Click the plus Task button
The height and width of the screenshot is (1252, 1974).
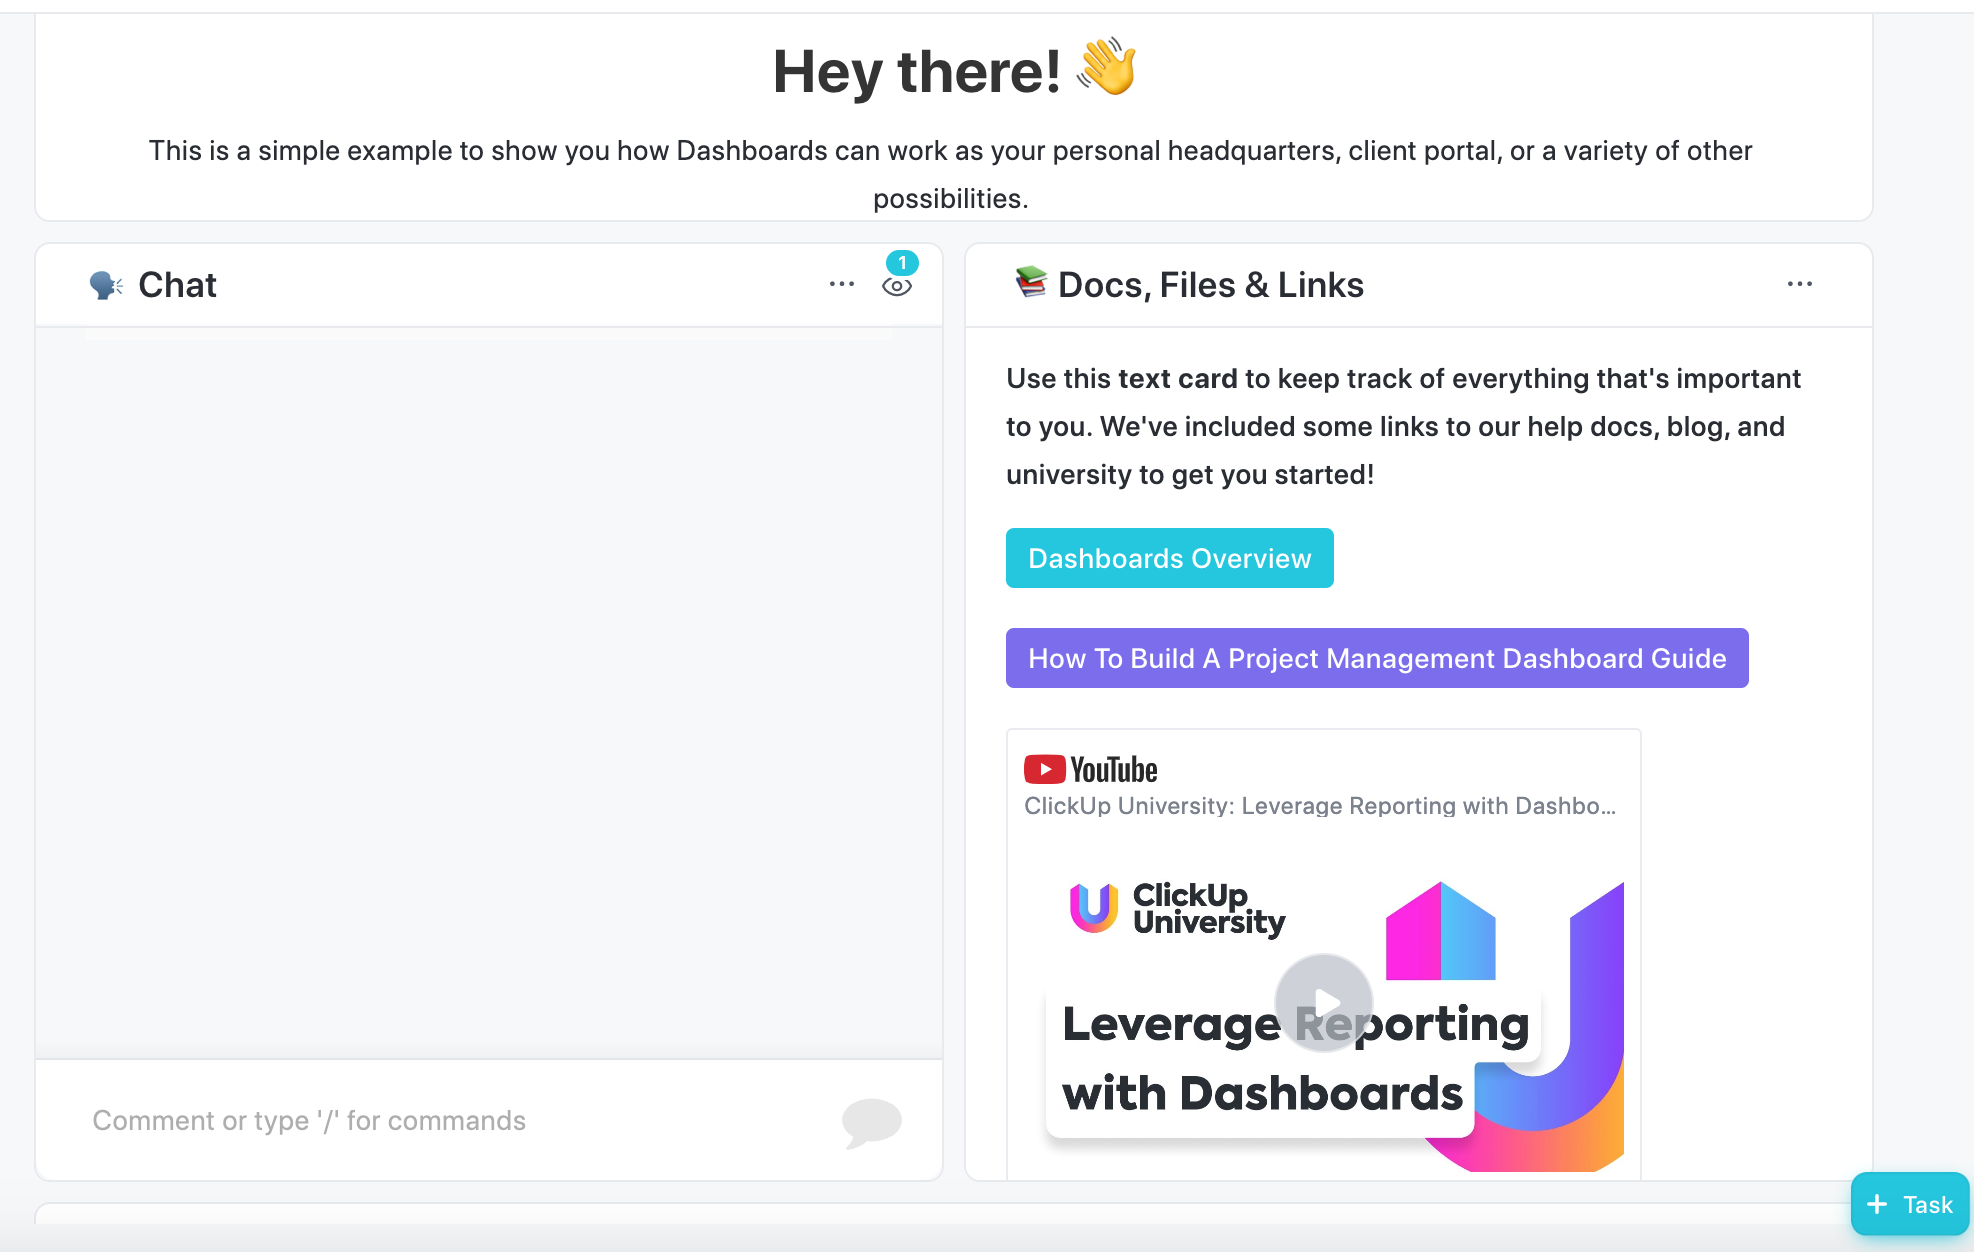click(x=1910, y=1204)
